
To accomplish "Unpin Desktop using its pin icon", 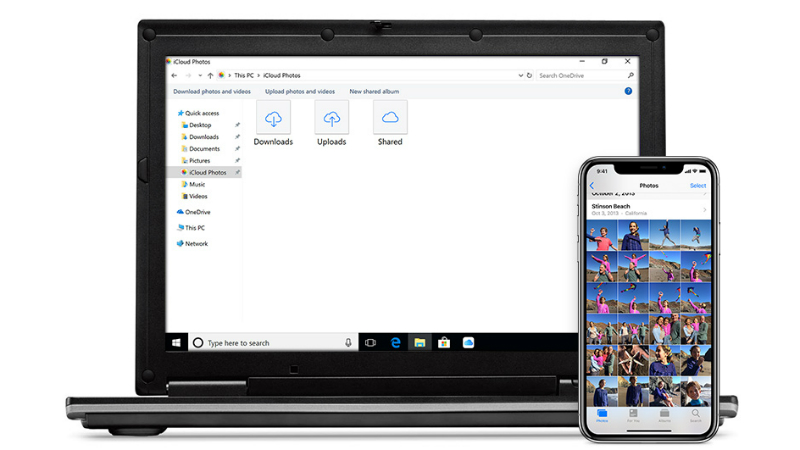I will [x=237, y=125].
